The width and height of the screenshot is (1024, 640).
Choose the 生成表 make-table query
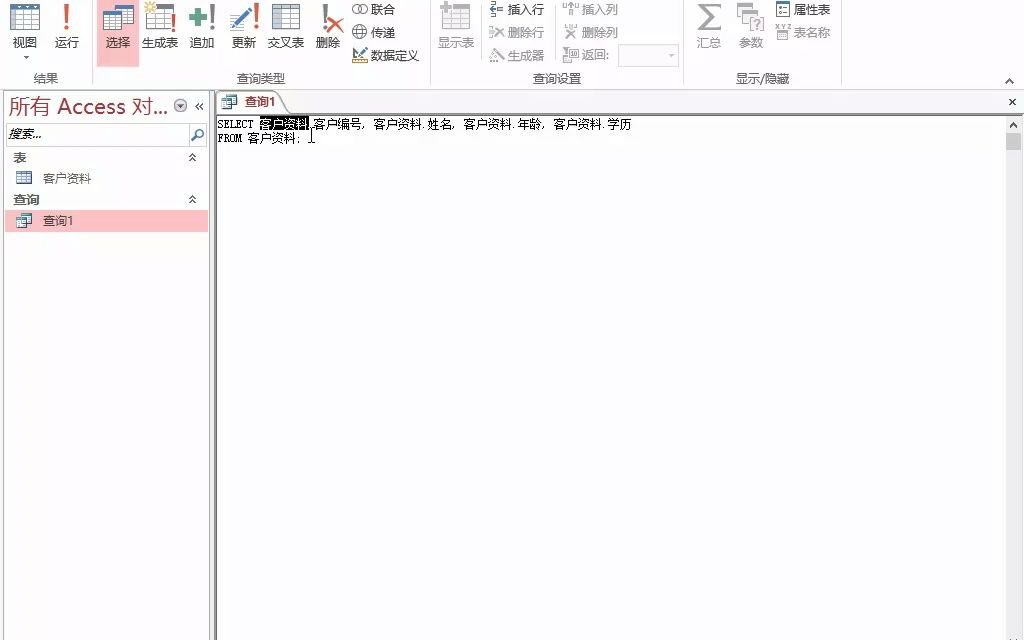[x=160, y=27]
